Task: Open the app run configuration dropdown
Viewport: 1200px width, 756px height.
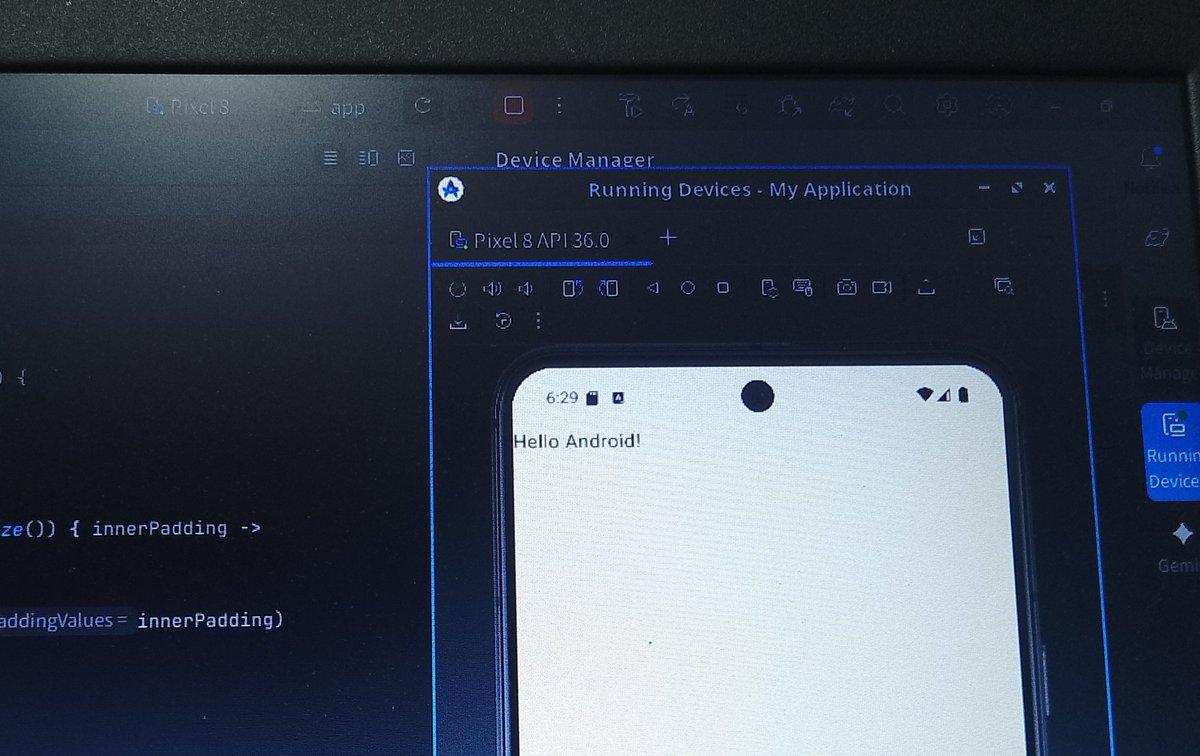Action: coord(335,107)
